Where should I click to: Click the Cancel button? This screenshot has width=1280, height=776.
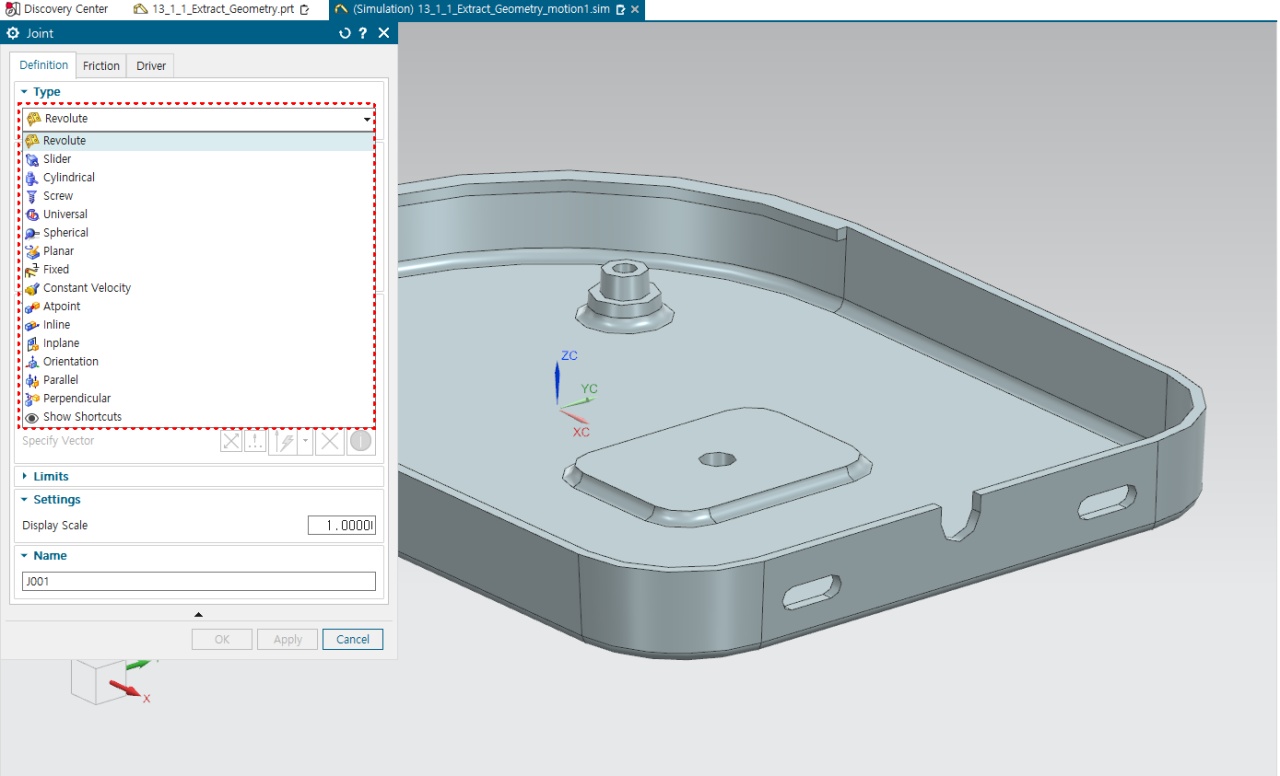352,640
